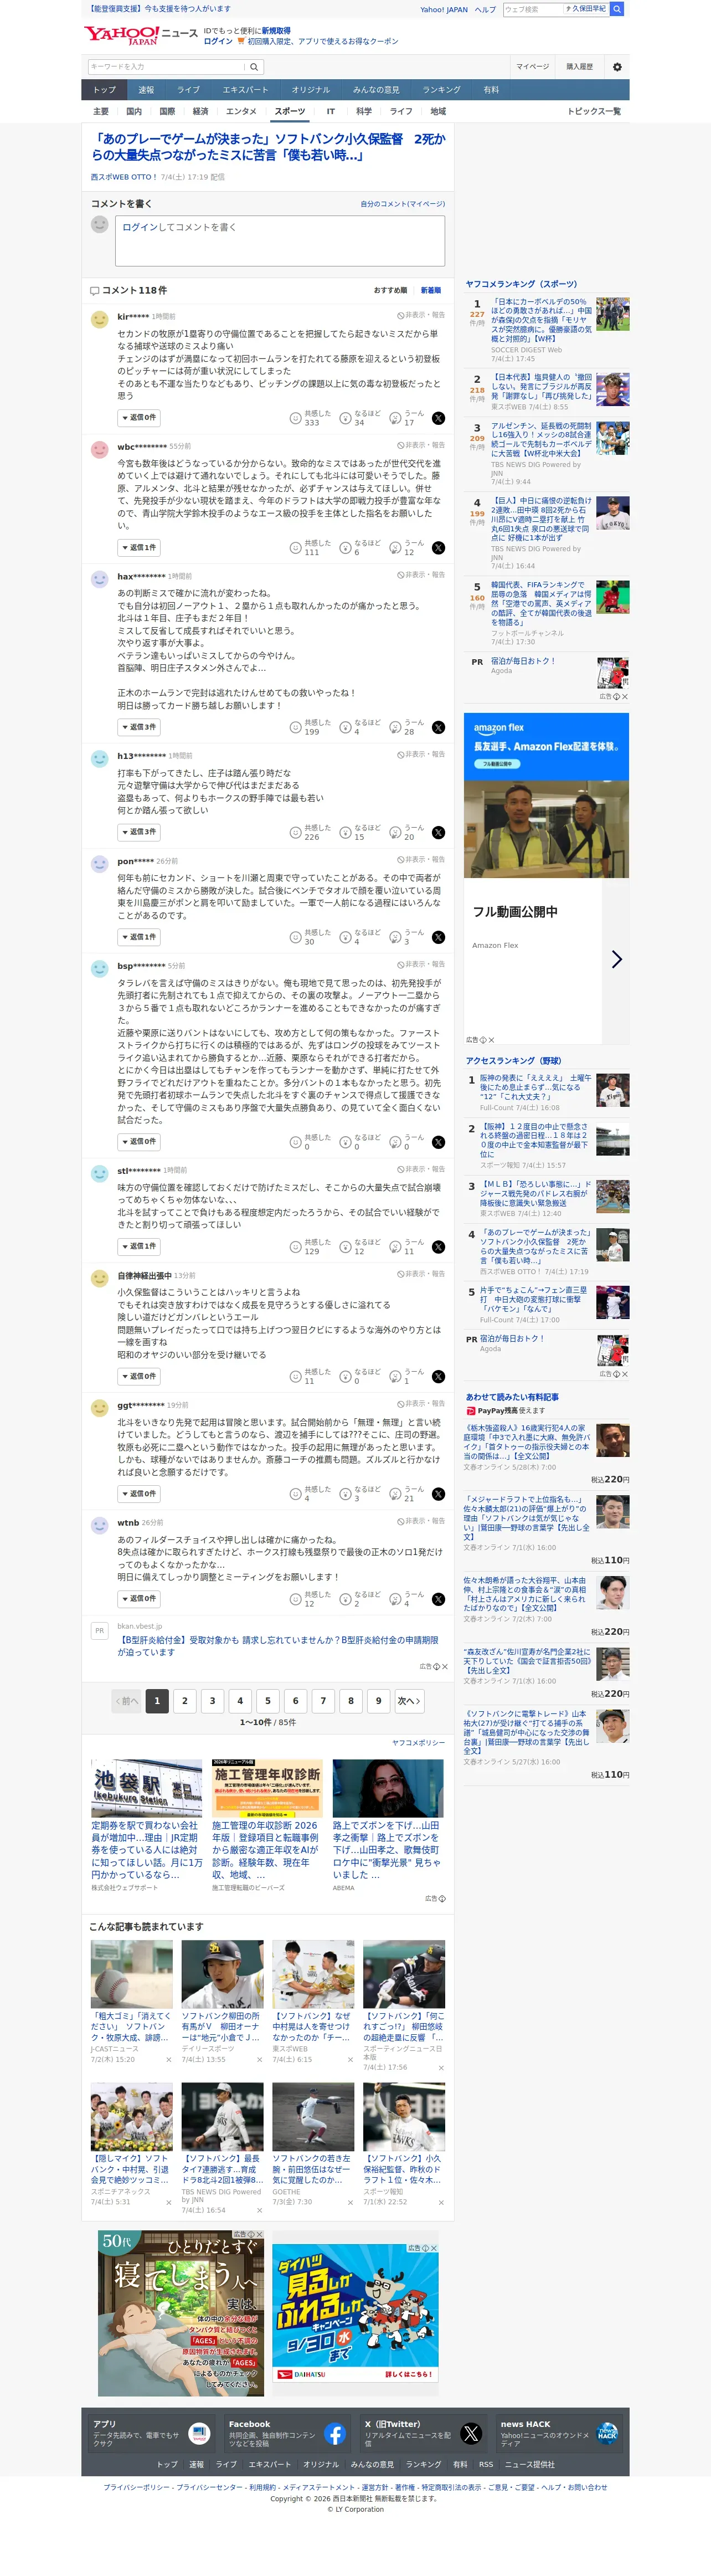Click the web search input field at top

[533, 9]
